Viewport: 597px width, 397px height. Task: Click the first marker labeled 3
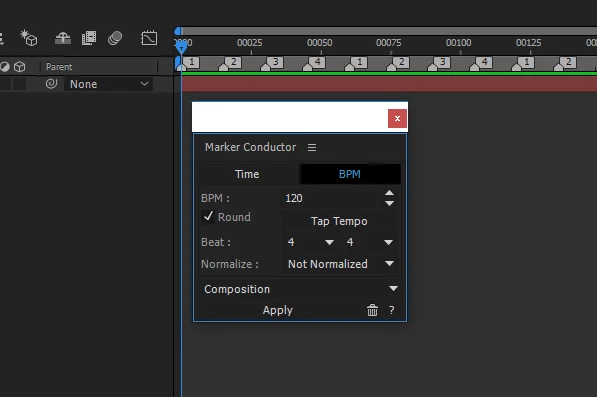(276, 62)
